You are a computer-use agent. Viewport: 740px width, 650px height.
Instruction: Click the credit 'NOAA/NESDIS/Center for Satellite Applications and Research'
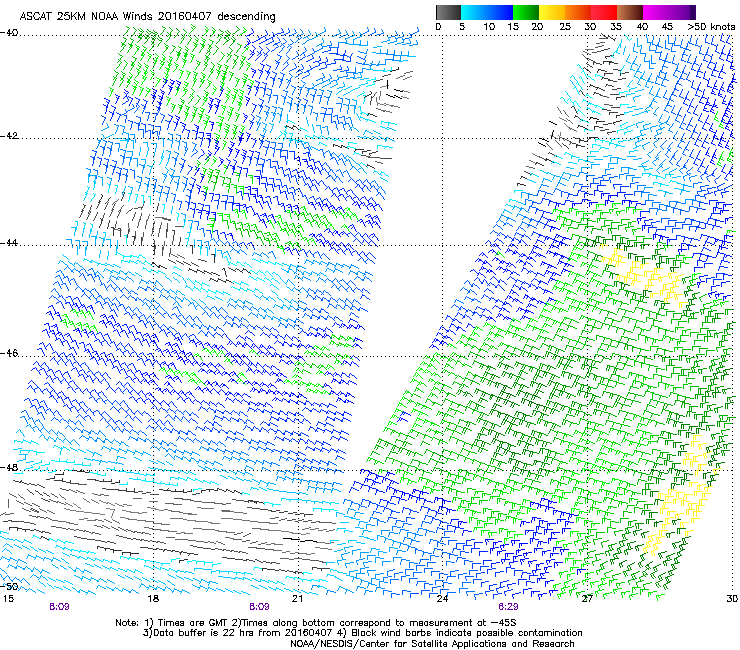coord(432,644)
